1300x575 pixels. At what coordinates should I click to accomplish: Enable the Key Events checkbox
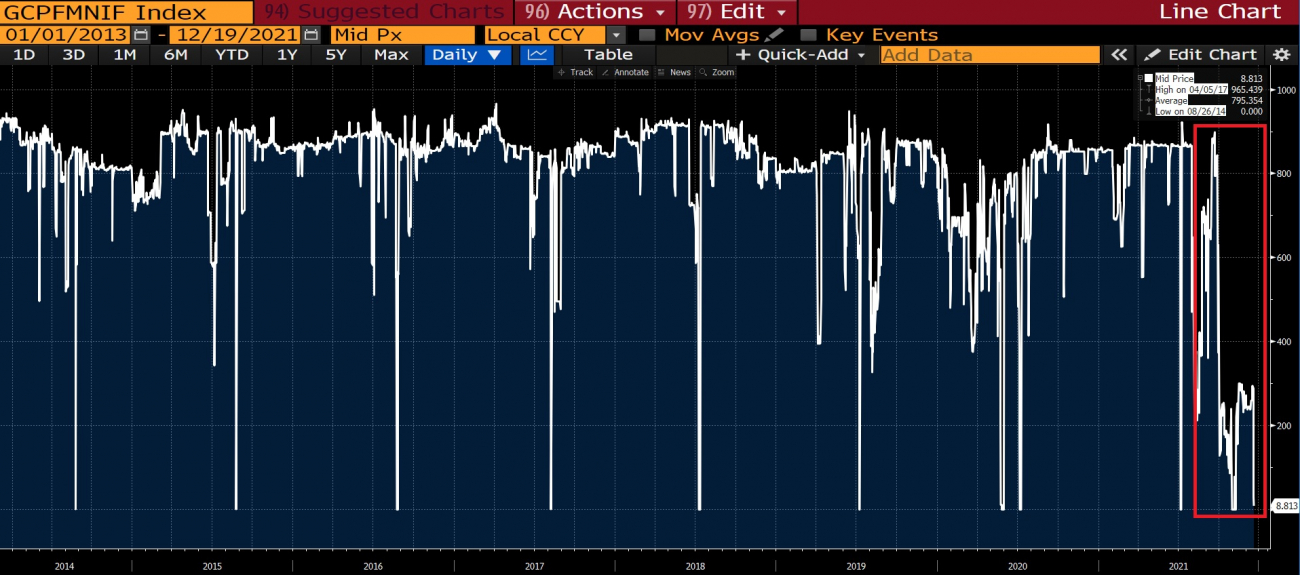click(x=808, y=35)
